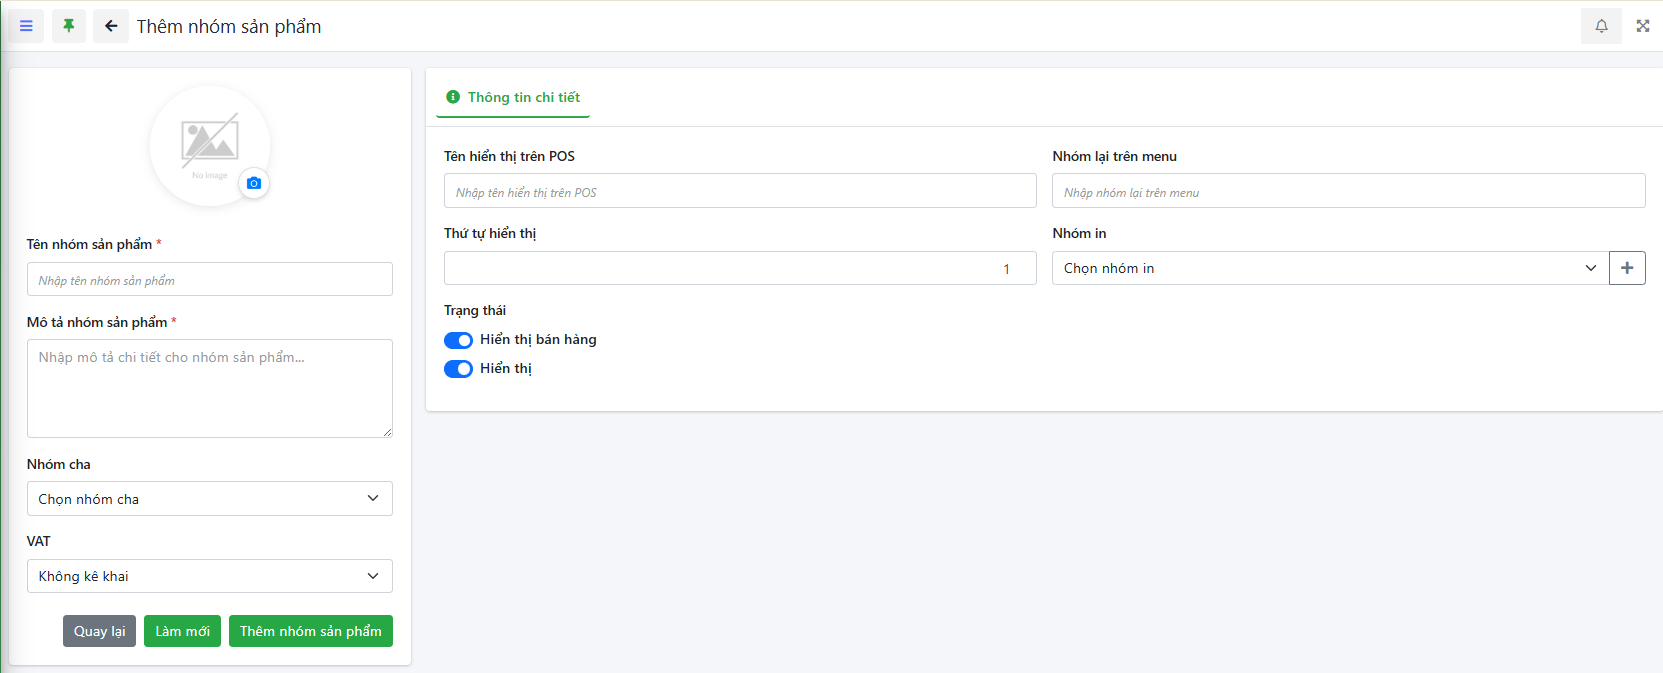Expand the Chọn nhóm in dropdown

(1329, 268)
